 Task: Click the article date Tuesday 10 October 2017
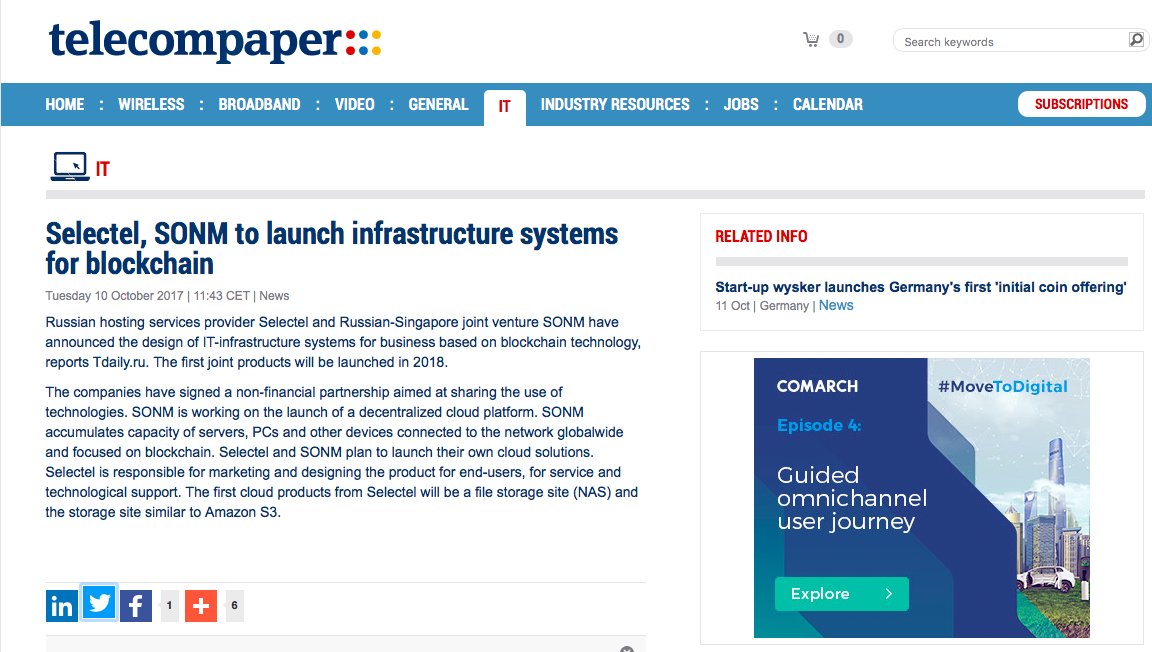(x=114, y=295)
